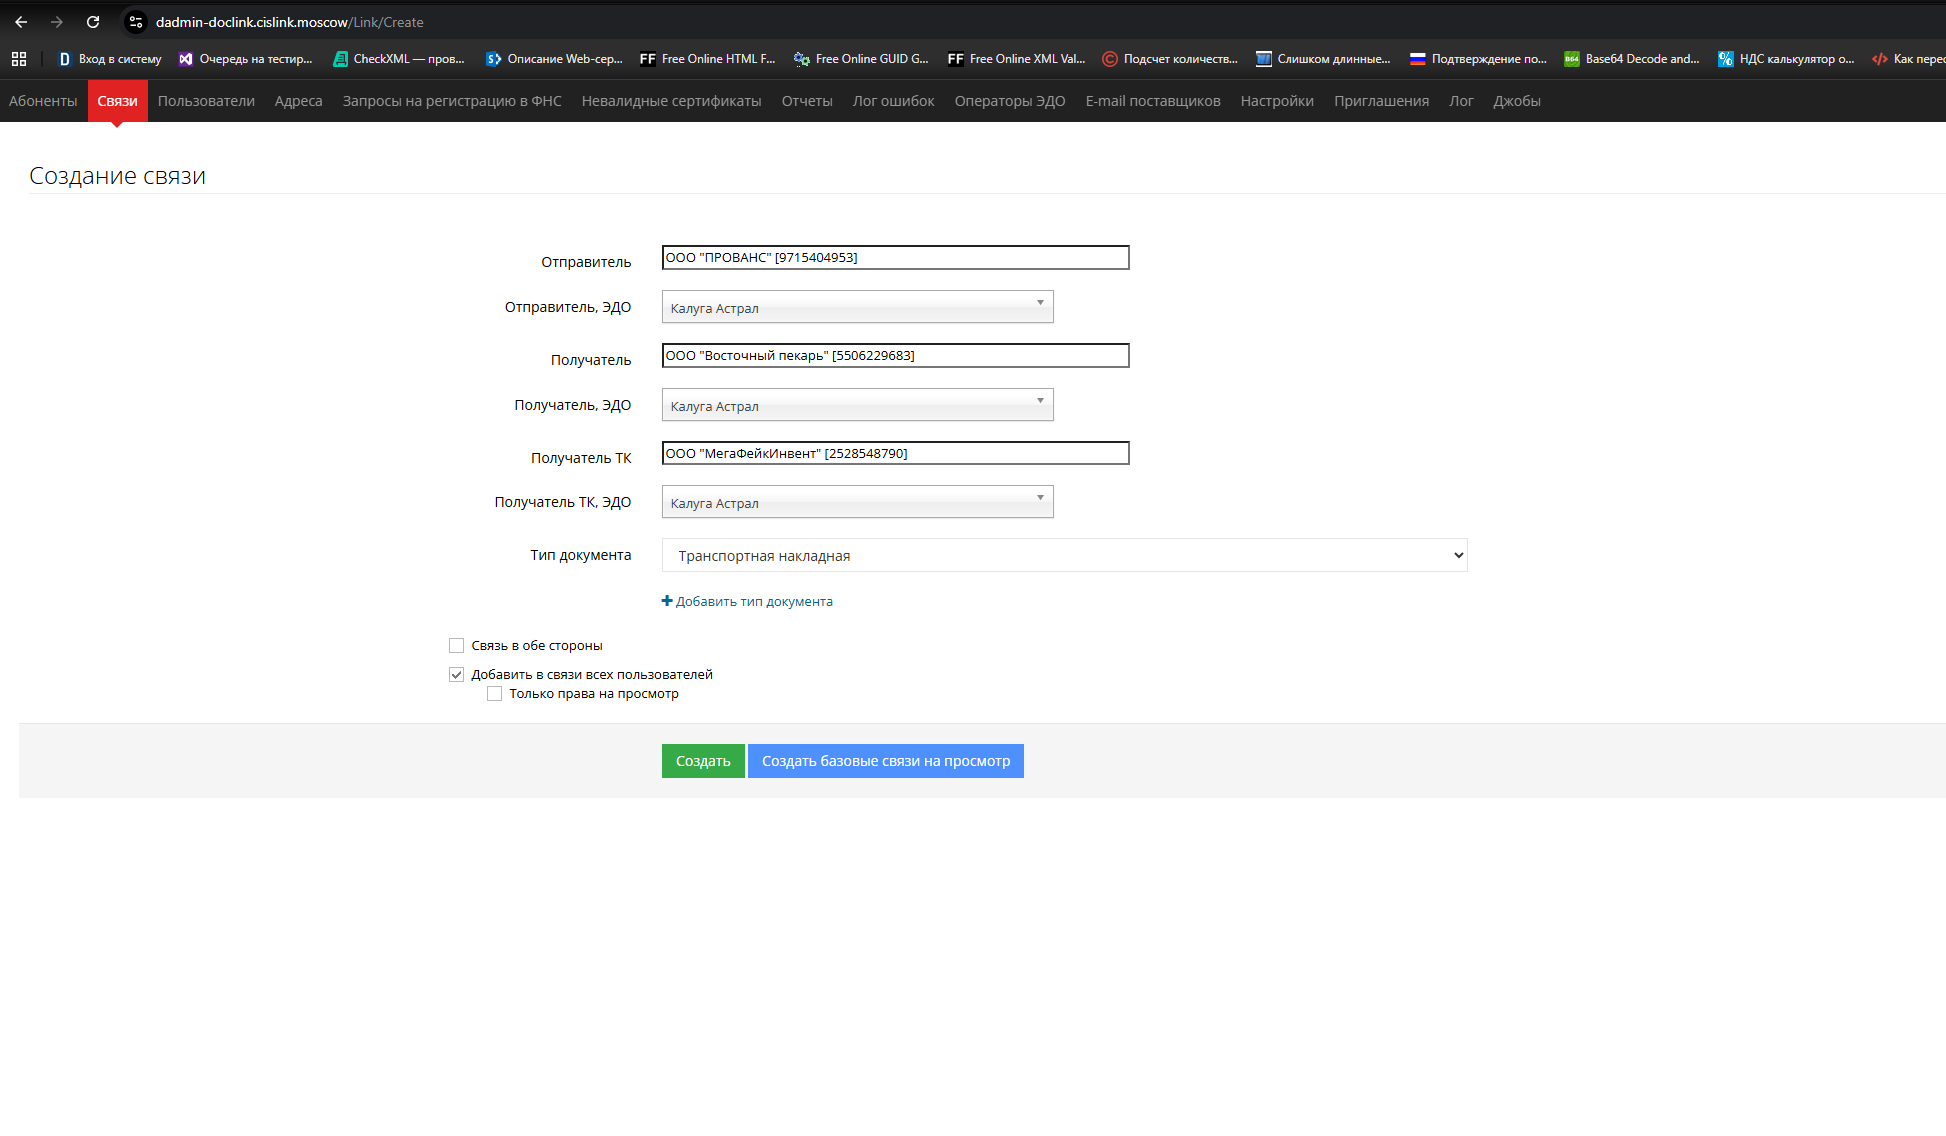Open the CheckXML bookmark icon
The width and height of the screenshot is (1946, 1136).
[x=341, y=59]
